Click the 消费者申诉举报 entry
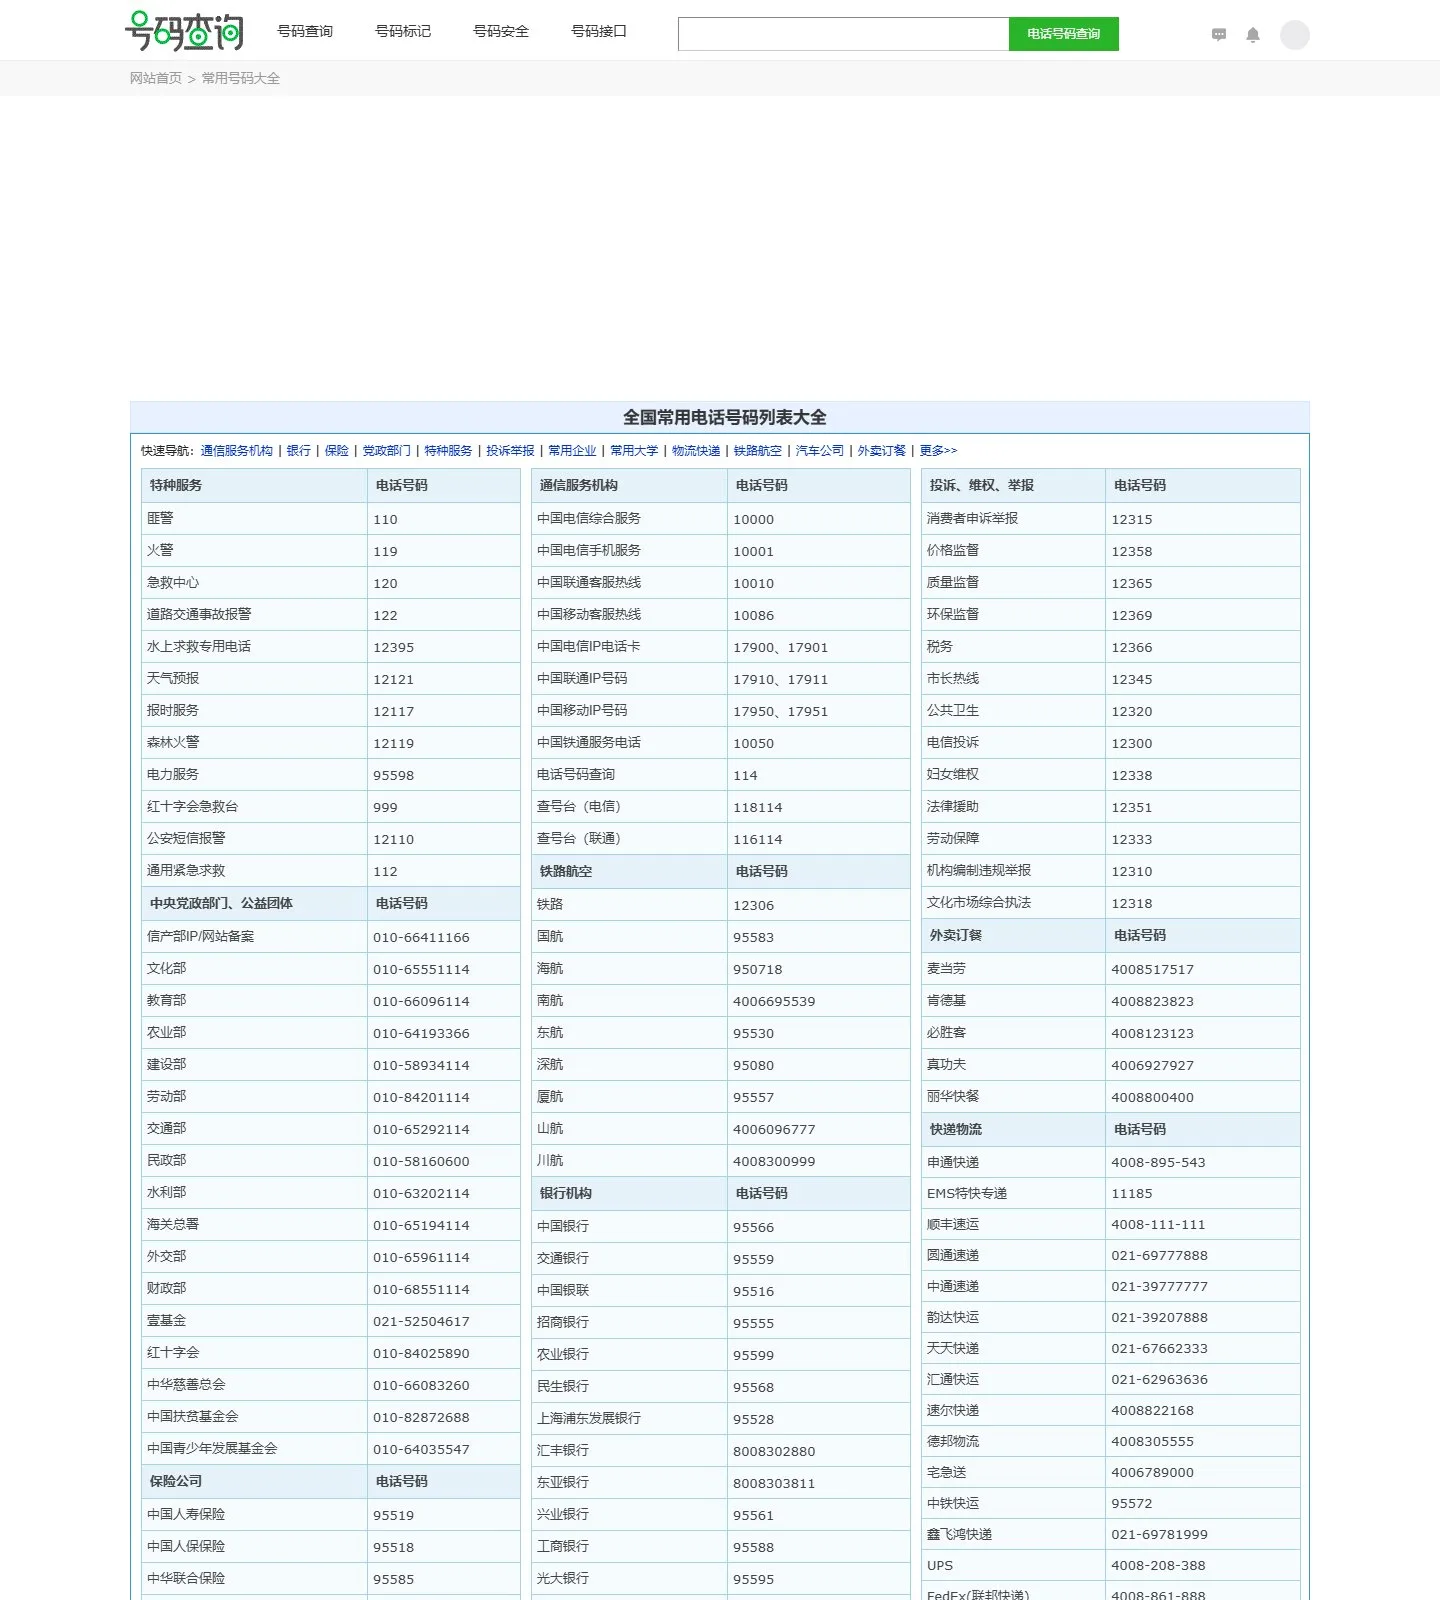Screen dimensions: 1440x1600 point(972,518)
